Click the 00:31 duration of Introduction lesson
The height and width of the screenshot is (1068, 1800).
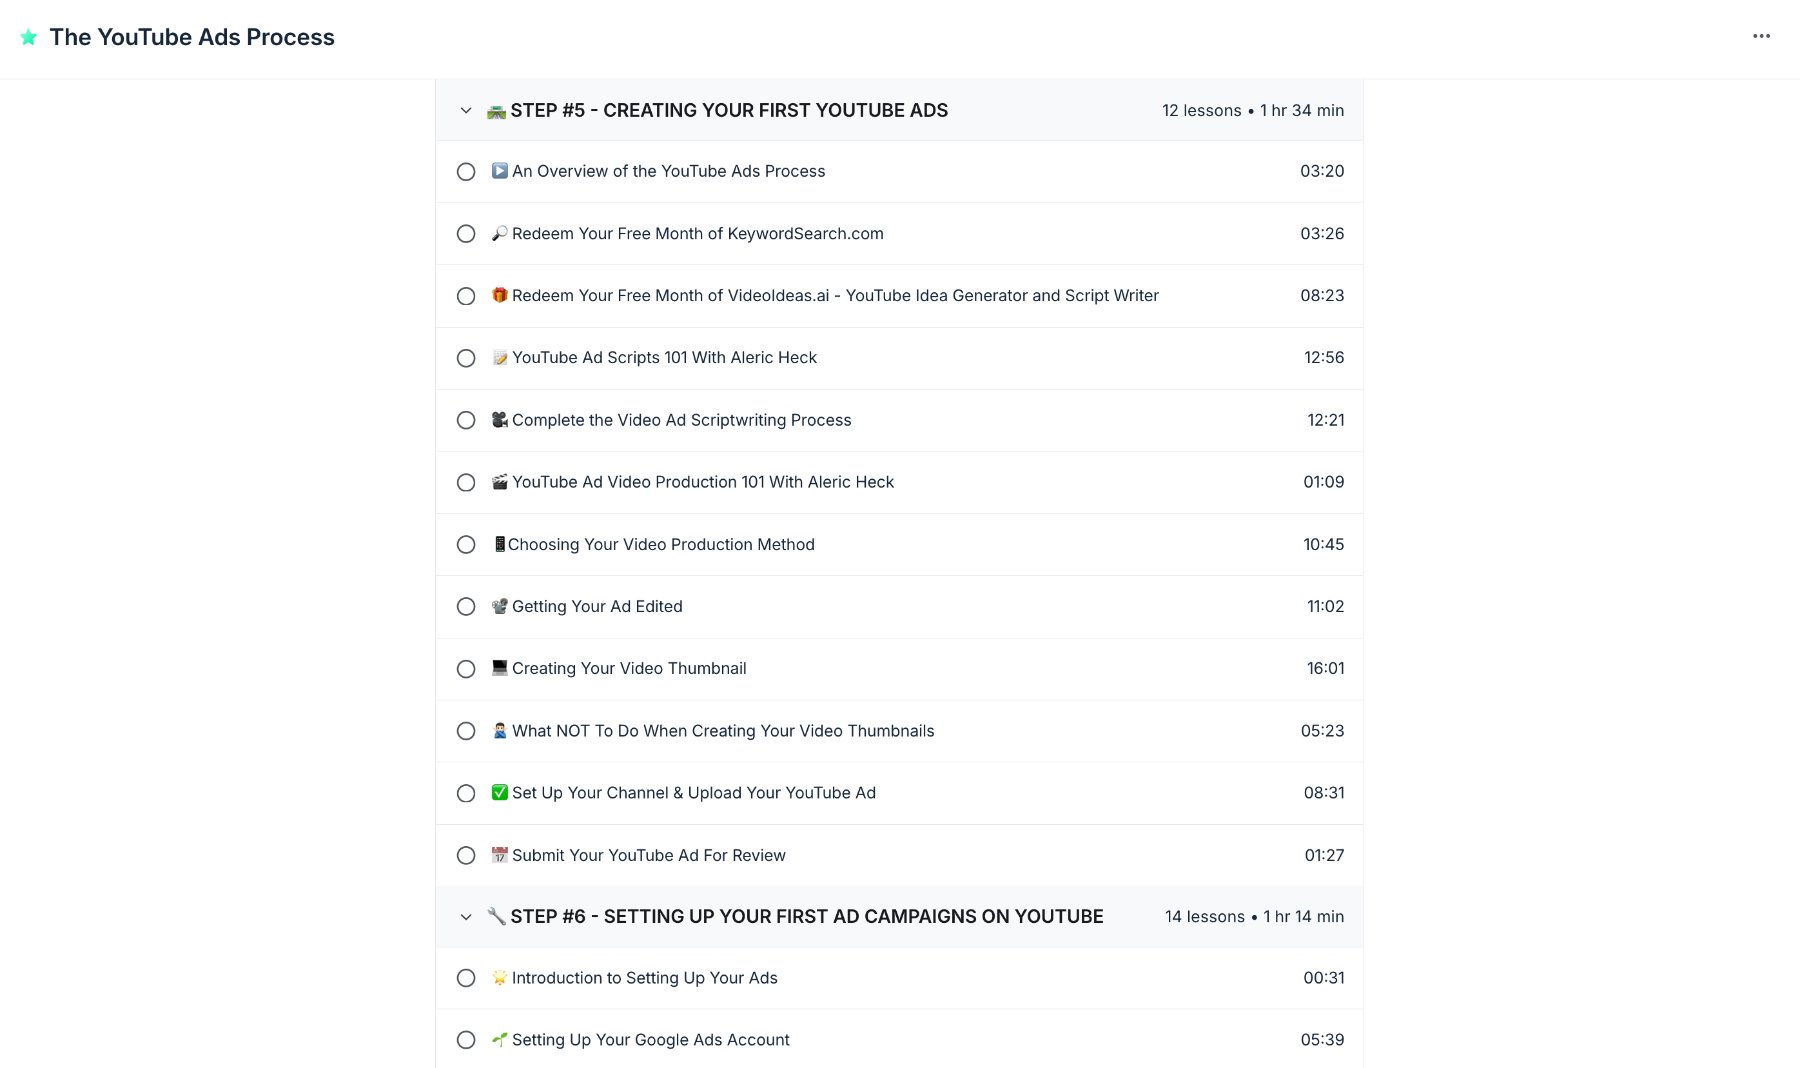click(x=1324, y=978)
